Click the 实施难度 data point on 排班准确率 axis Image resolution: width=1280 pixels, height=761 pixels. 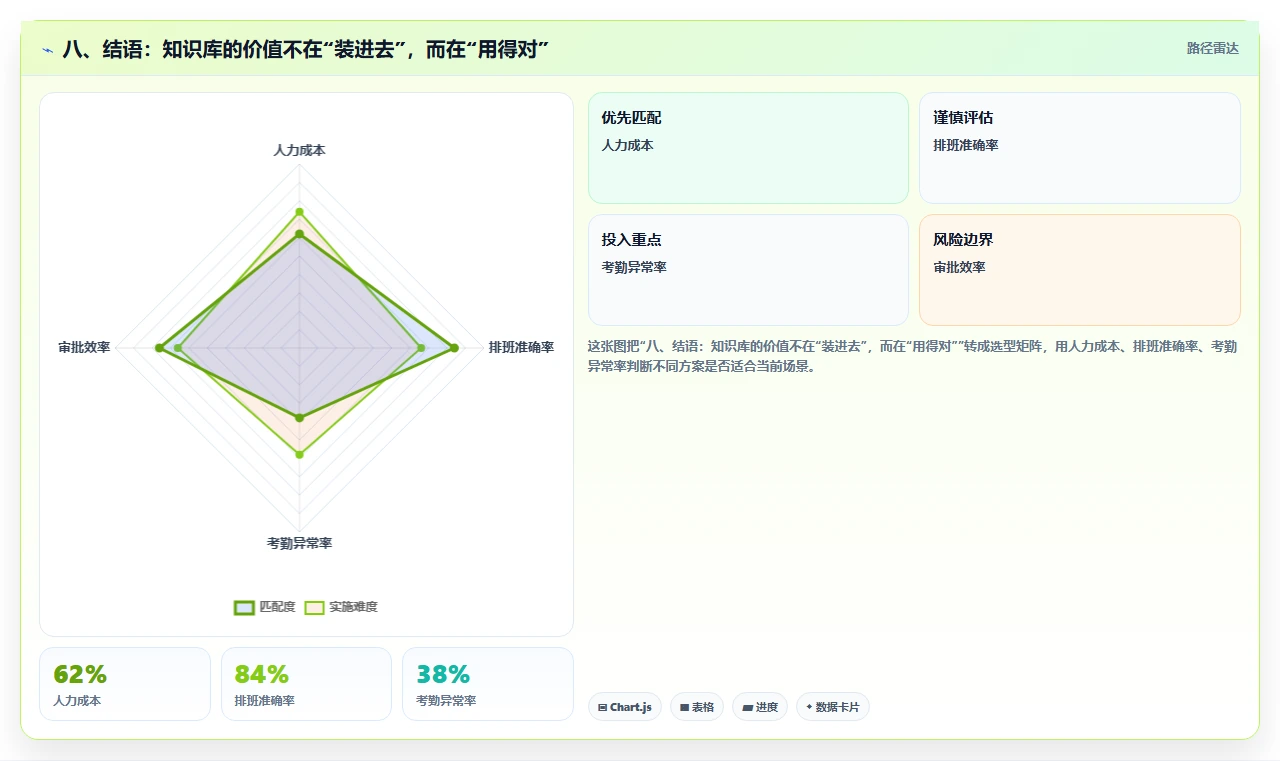coord(421,348)
